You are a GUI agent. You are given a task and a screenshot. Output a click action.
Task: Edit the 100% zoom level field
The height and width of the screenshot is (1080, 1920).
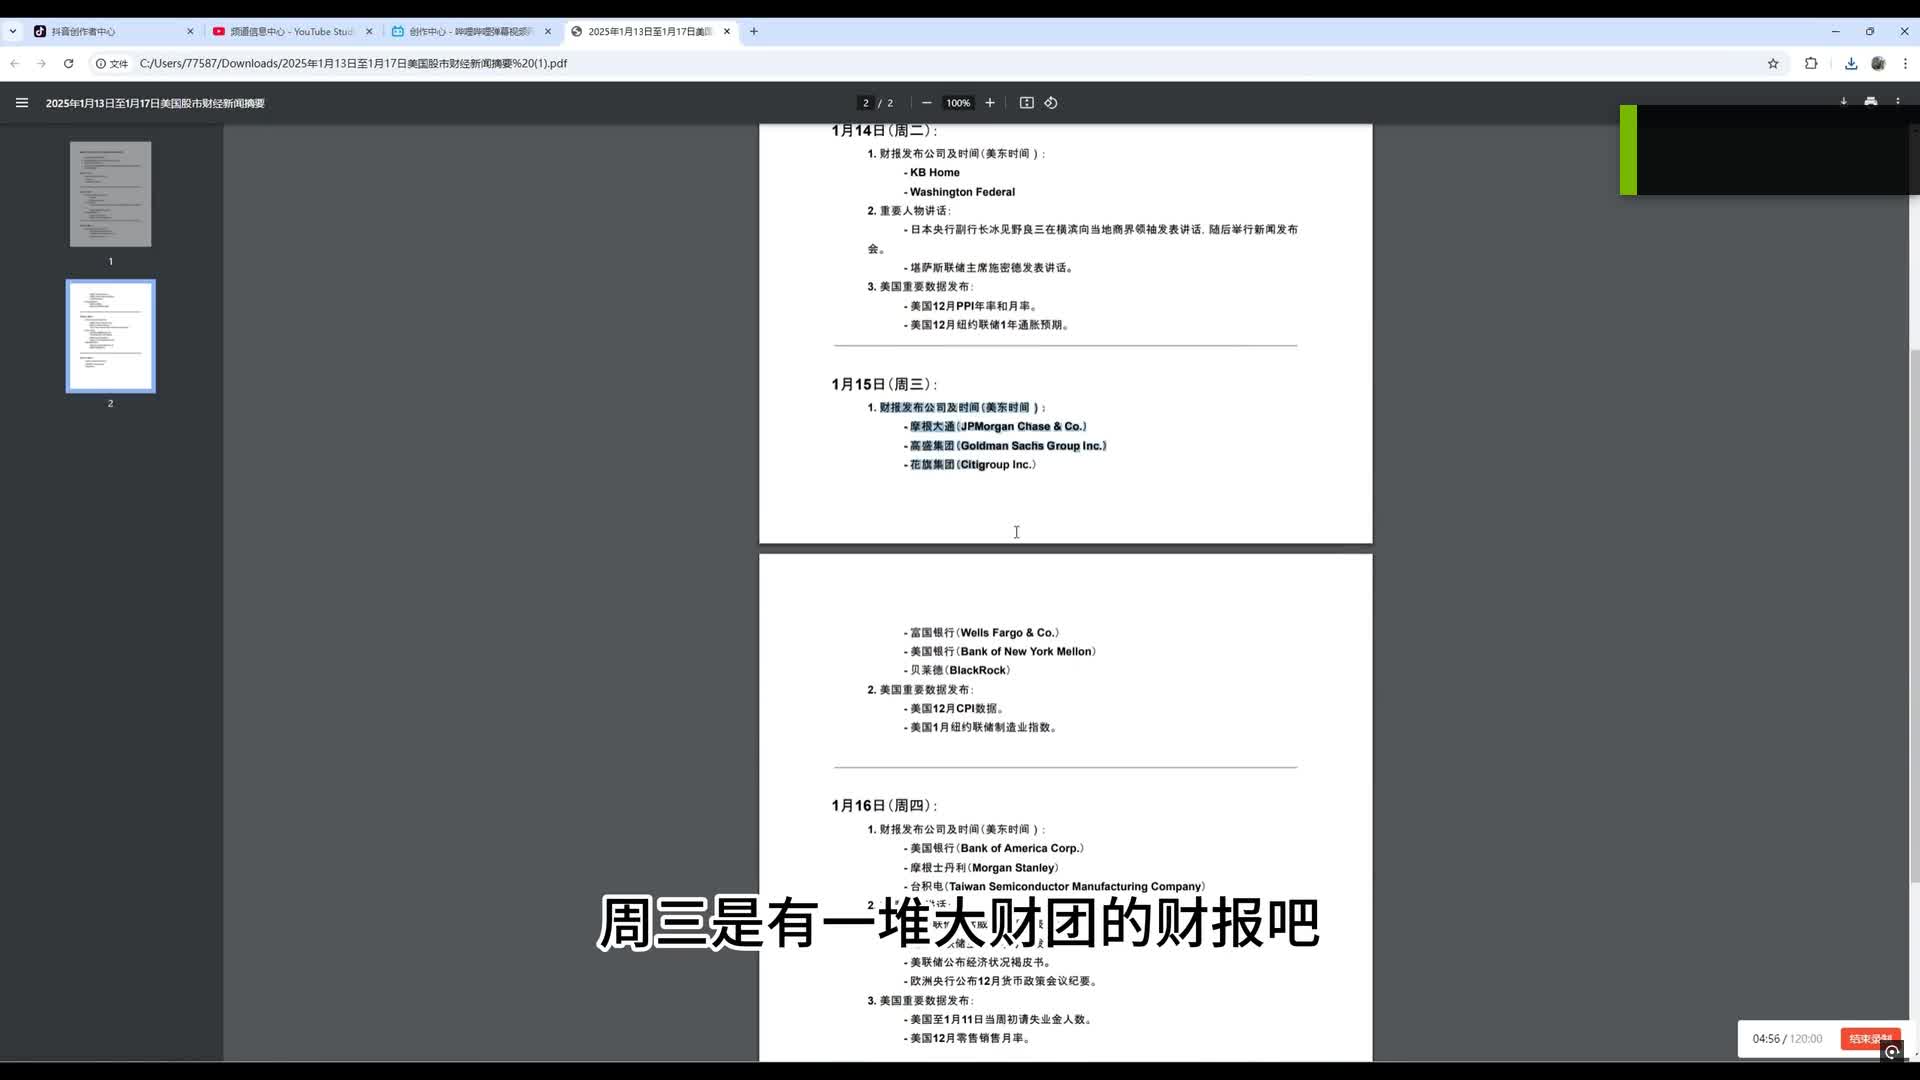pos(958,103)
